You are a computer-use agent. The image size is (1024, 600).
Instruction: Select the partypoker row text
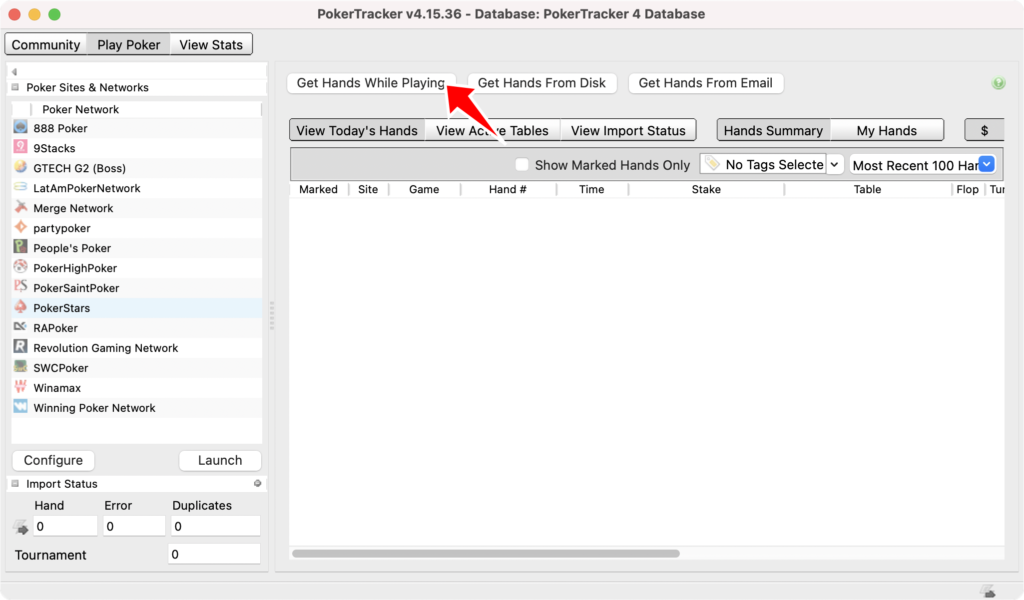(61, 228)
